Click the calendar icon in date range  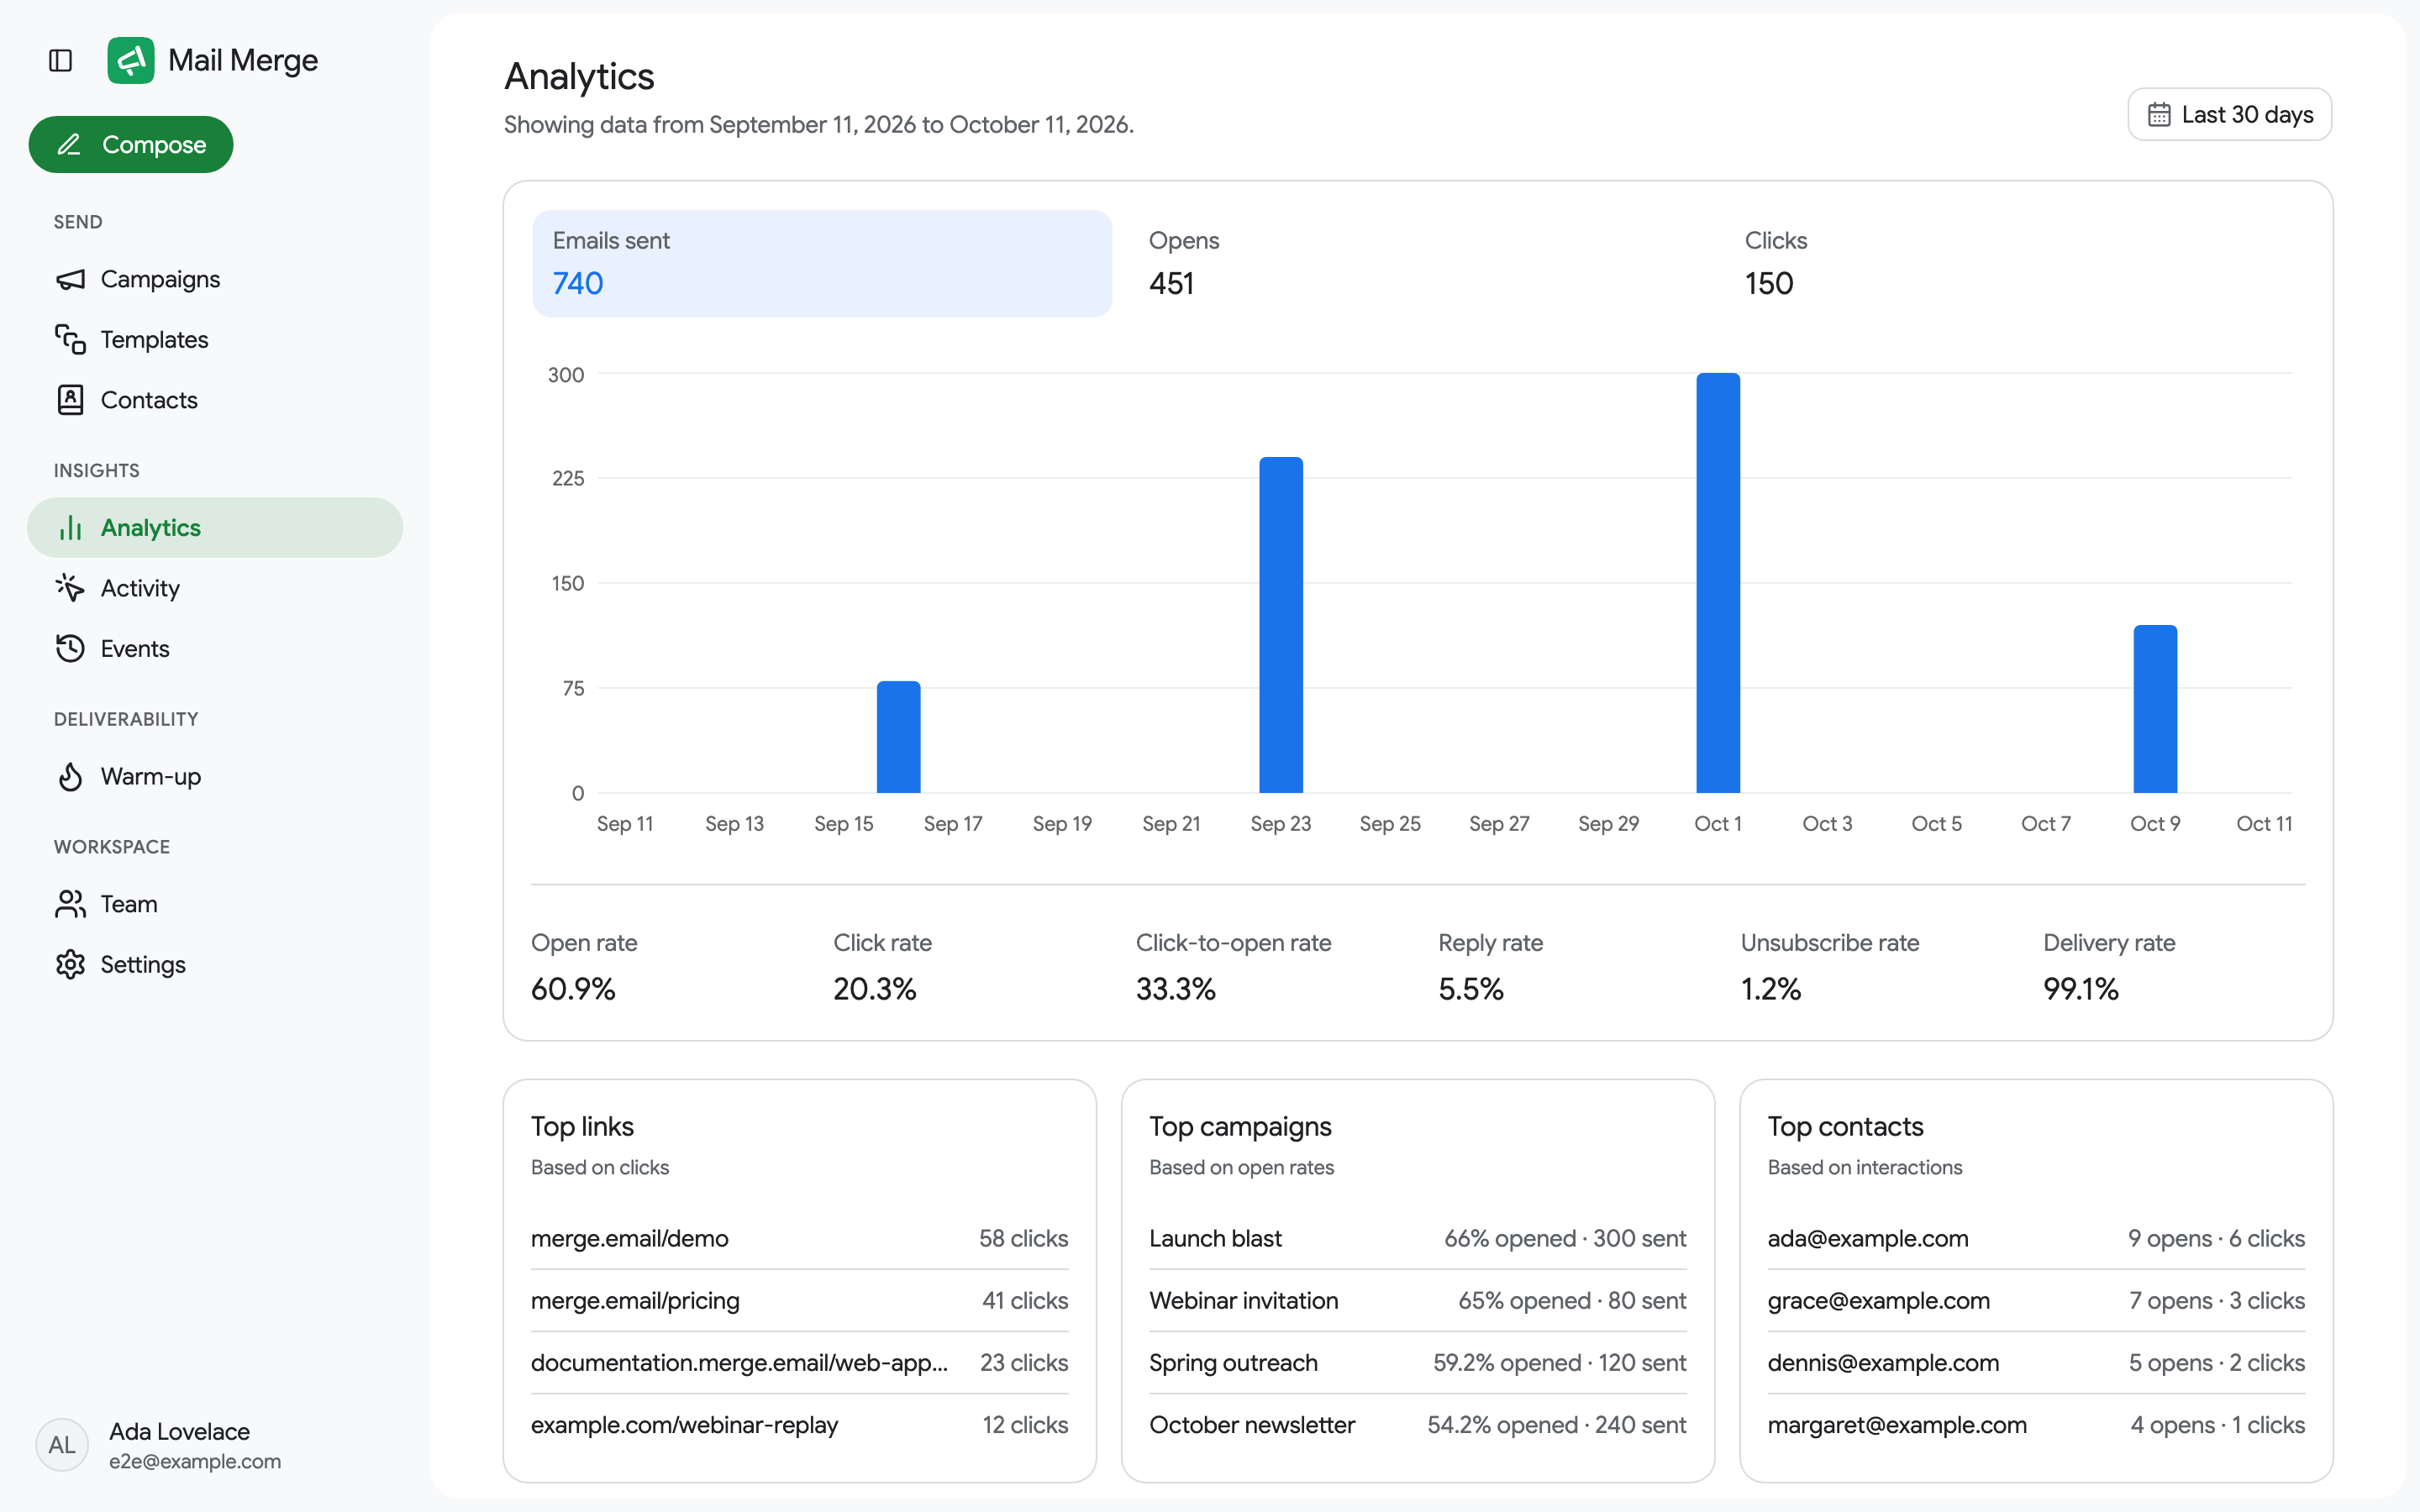pos(2159,115)
